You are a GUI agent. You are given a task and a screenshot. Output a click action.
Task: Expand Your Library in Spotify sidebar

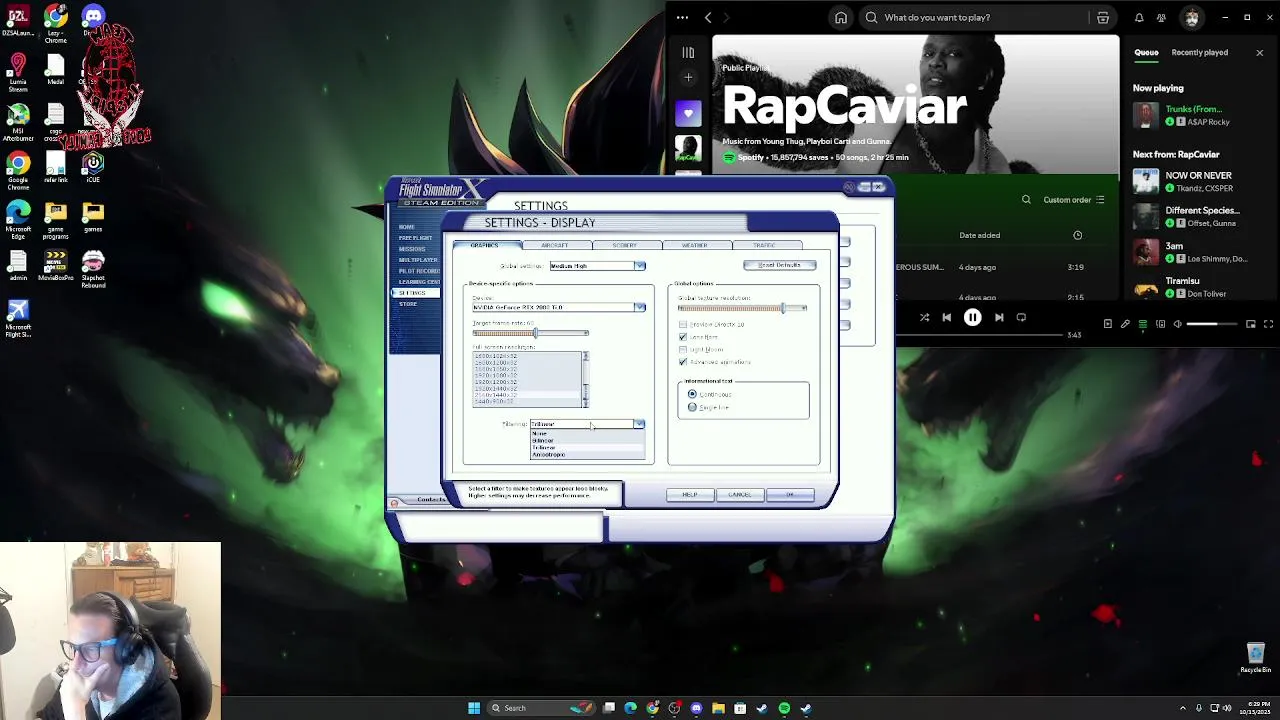688,52
